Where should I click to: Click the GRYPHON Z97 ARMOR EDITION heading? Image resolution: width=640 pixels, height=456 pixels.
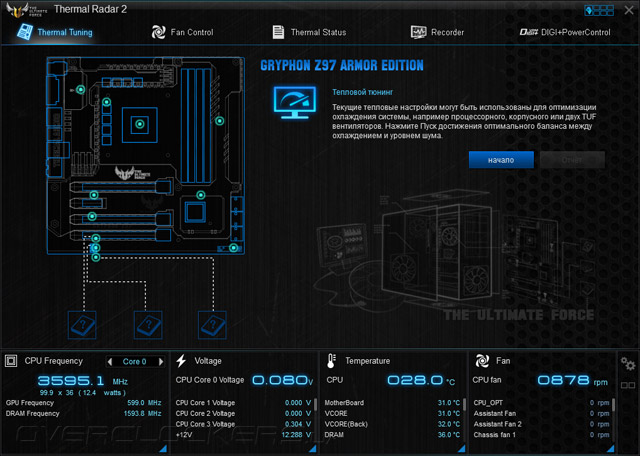342,65
